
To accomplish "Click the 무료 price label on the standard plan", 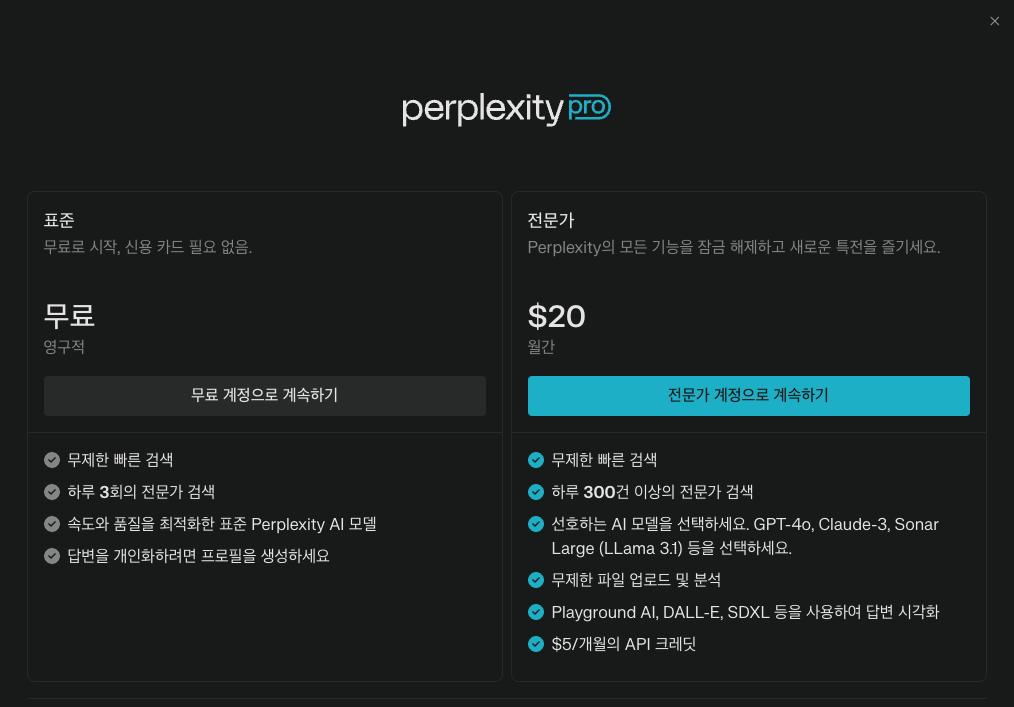I will (x=70, y=317).
